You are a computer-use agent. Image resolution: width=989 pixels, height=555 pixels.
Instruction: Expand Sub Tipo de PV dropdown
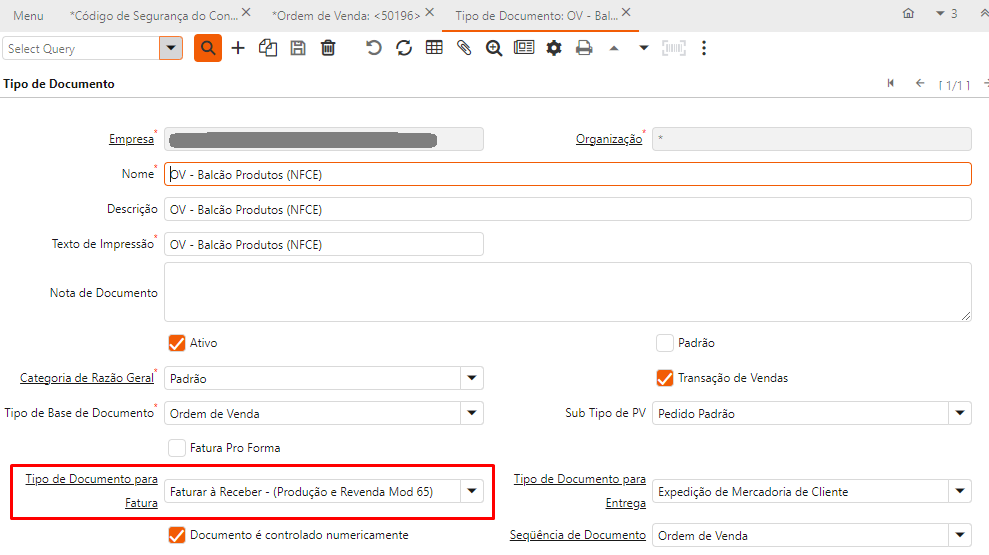coord(960,413)
